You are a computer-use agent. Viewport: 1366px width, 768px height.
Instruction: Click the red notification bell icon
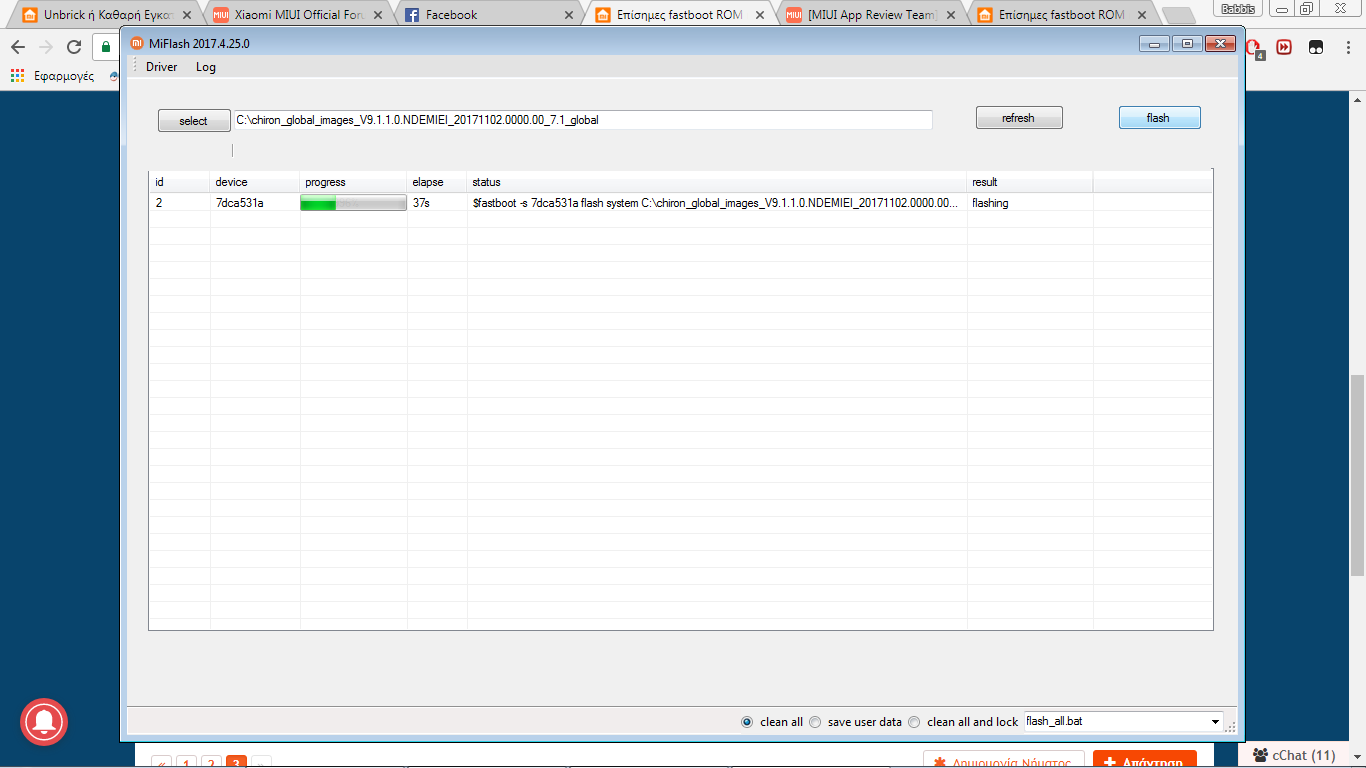[44, 721]
